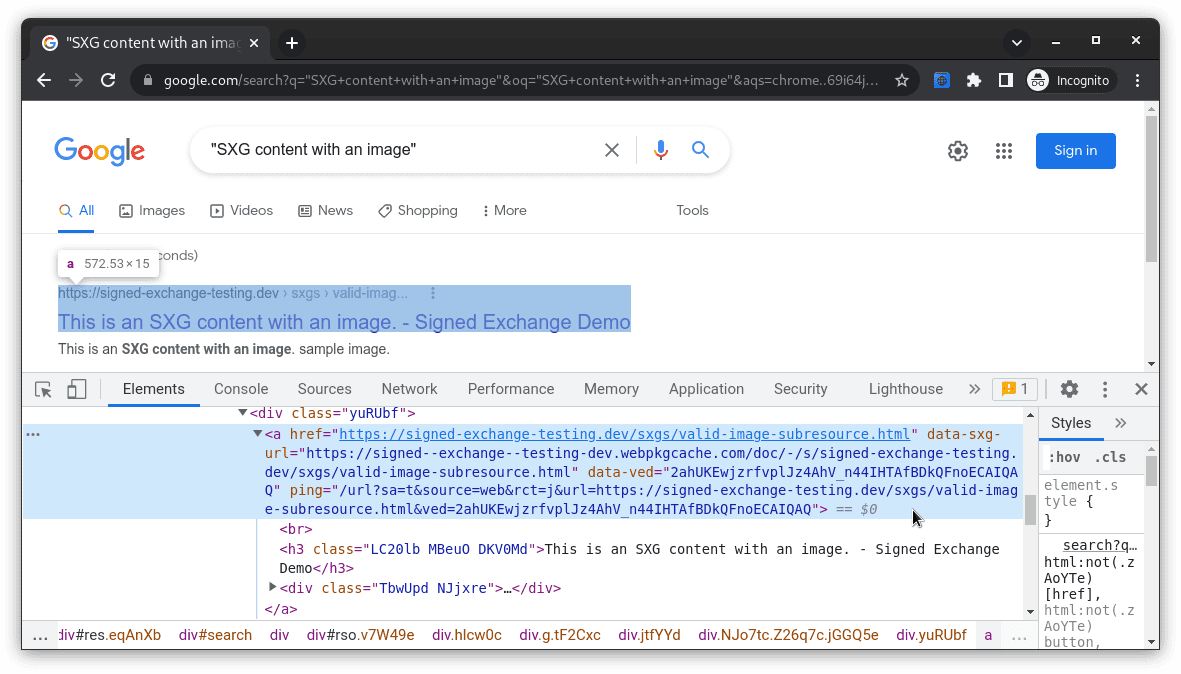This screenshot has height=674, width=1181.
Task: Click the Sign in button
Action: pyautogui.click(x=1075, y=150)
